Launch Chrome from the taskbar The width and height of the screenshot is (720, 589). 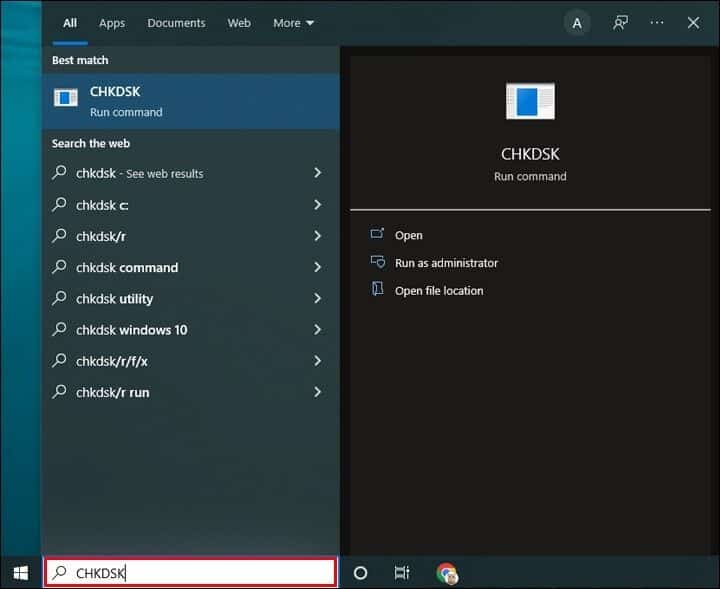(447, 573)
